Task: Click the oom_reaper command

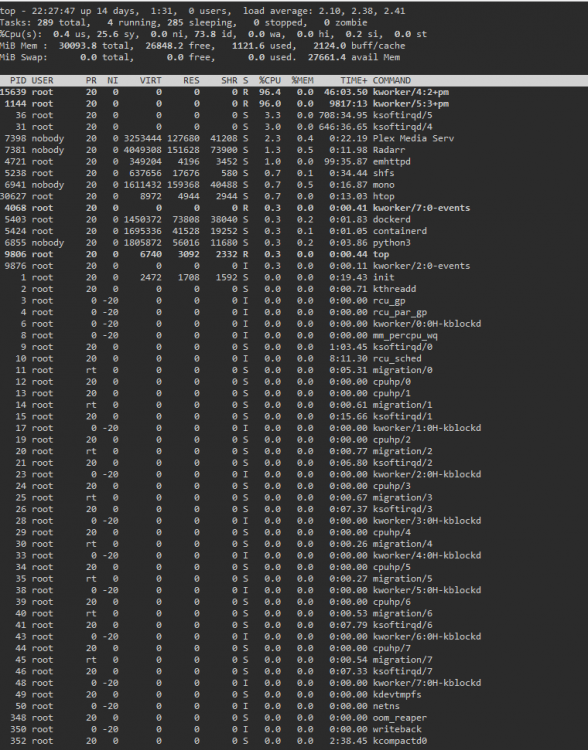Action: pyautogui.click(x=400, y=717)
